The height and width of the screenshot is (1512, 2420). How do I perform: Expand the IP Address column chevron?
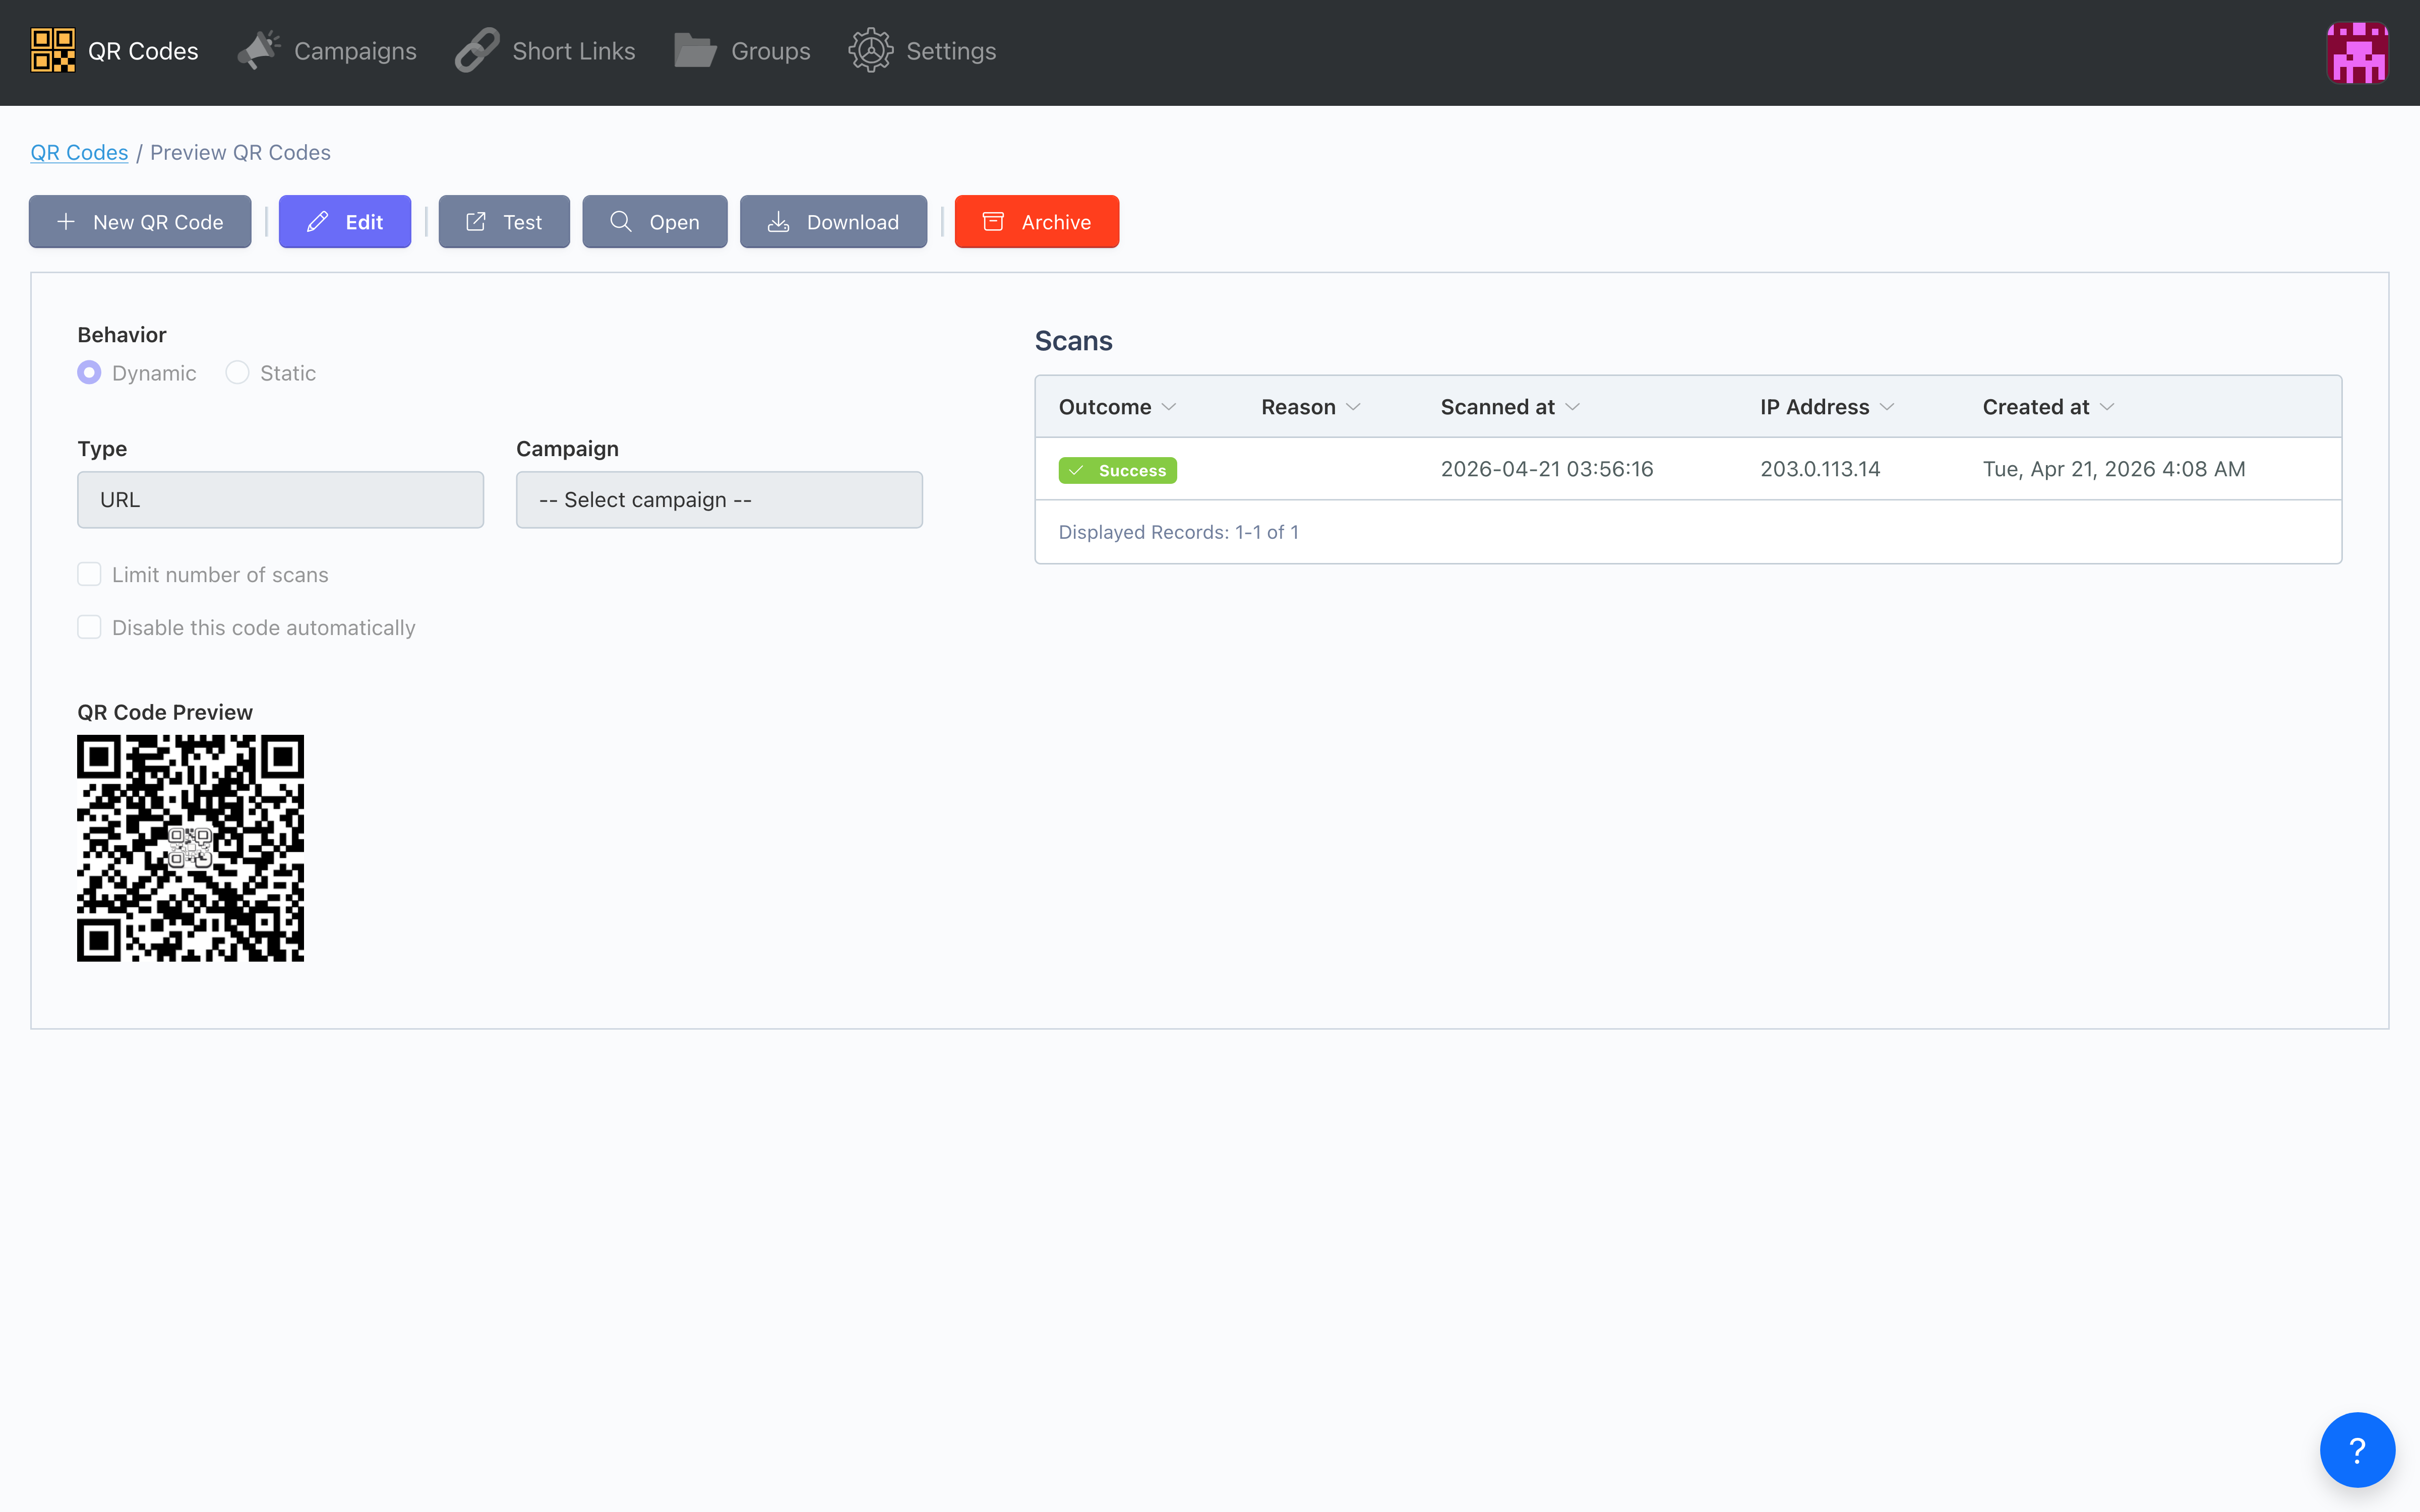[1887, 407]
